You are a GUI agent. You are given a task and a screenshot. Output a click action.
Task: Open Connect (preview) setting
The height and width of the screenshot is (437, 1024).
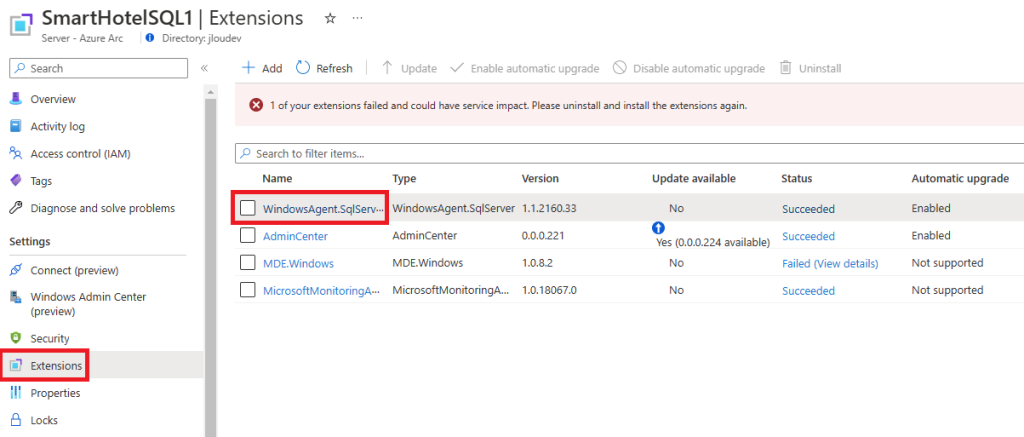point(74,270)
